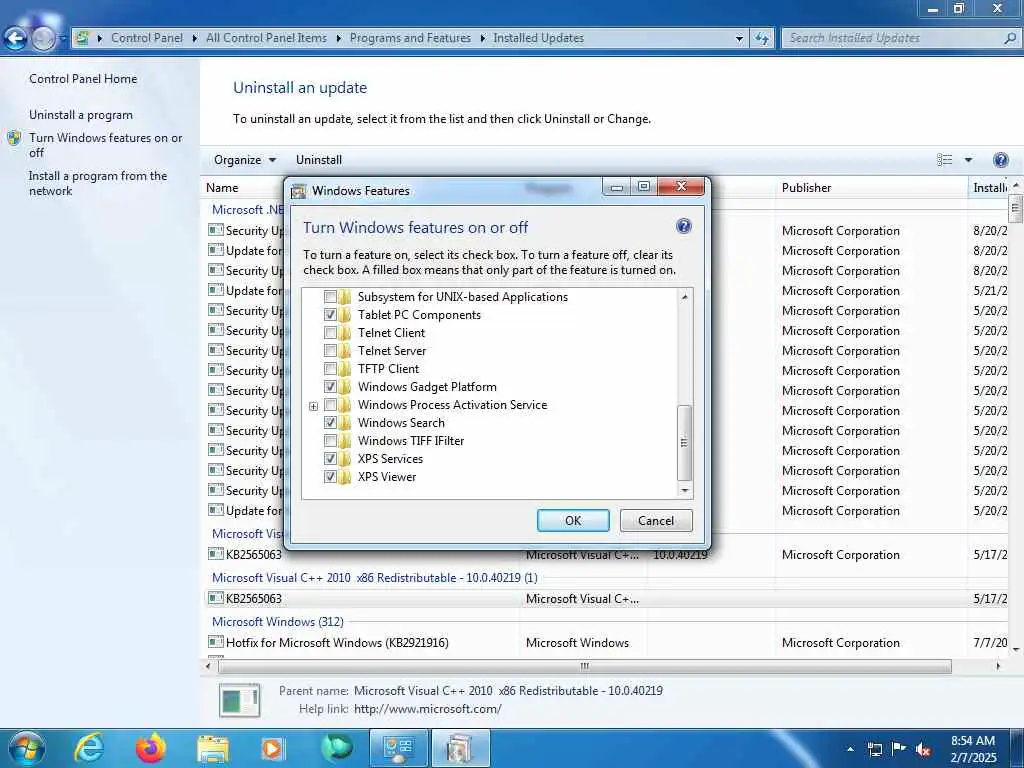1024x768 pixels.
Task: Uncheck XPS Services checkbox
Action: [330, 458]
